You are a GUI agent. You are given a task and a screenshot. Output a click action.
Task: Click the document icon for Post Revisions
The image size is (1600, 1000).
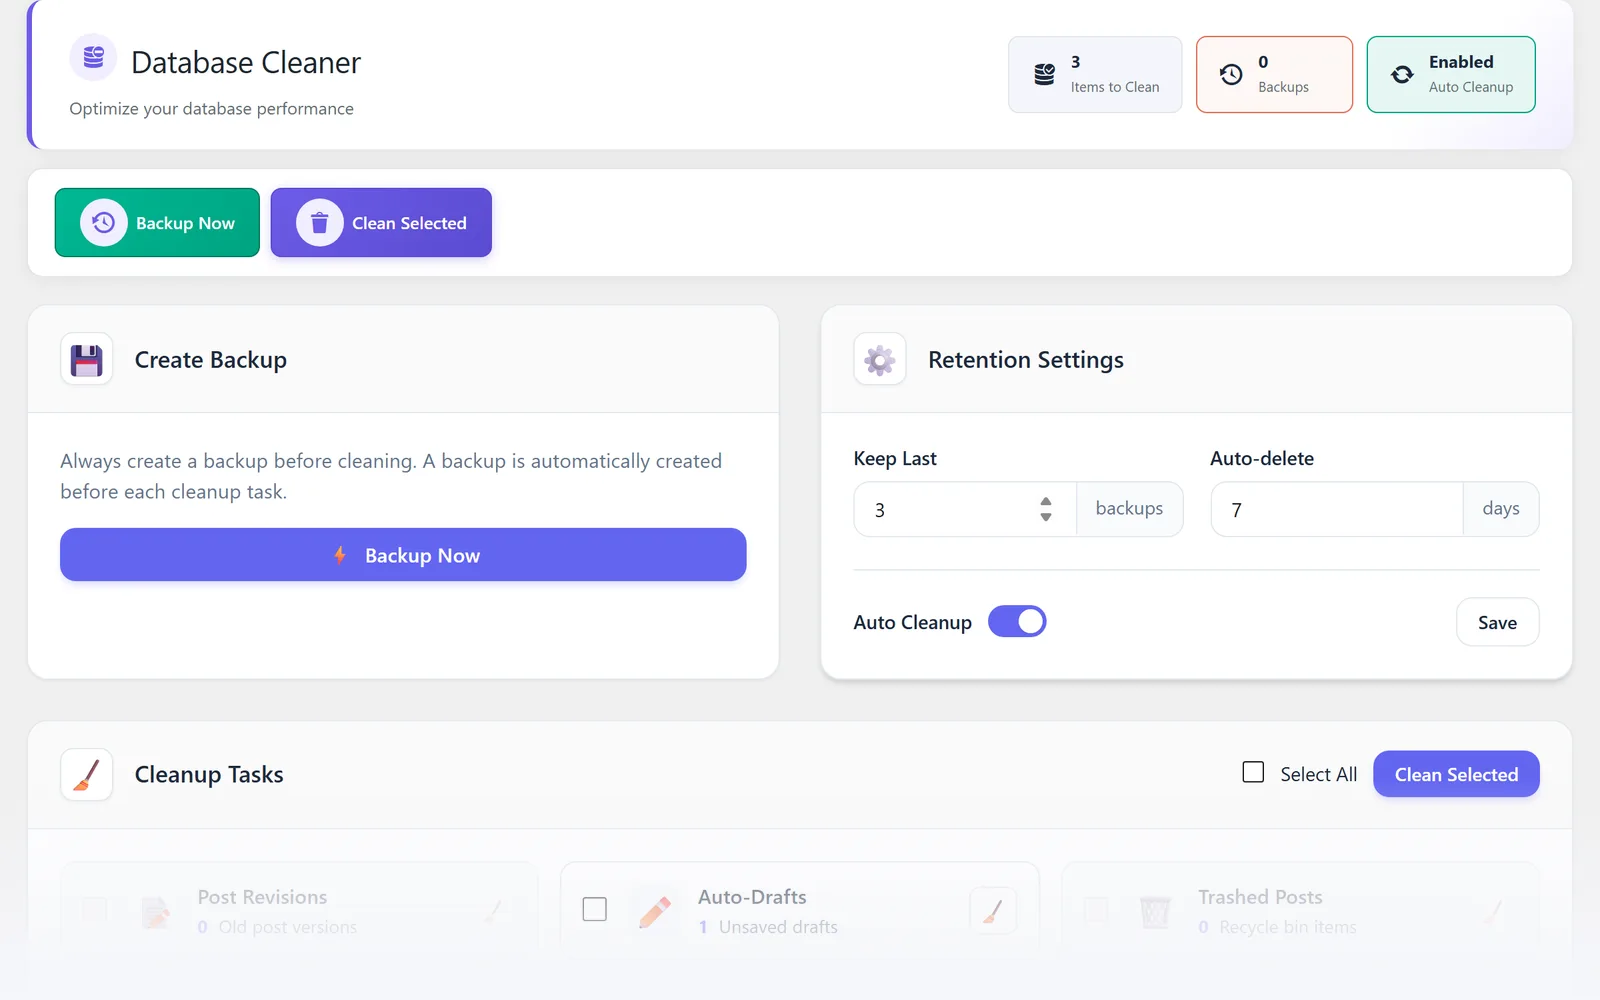[155, 911]
